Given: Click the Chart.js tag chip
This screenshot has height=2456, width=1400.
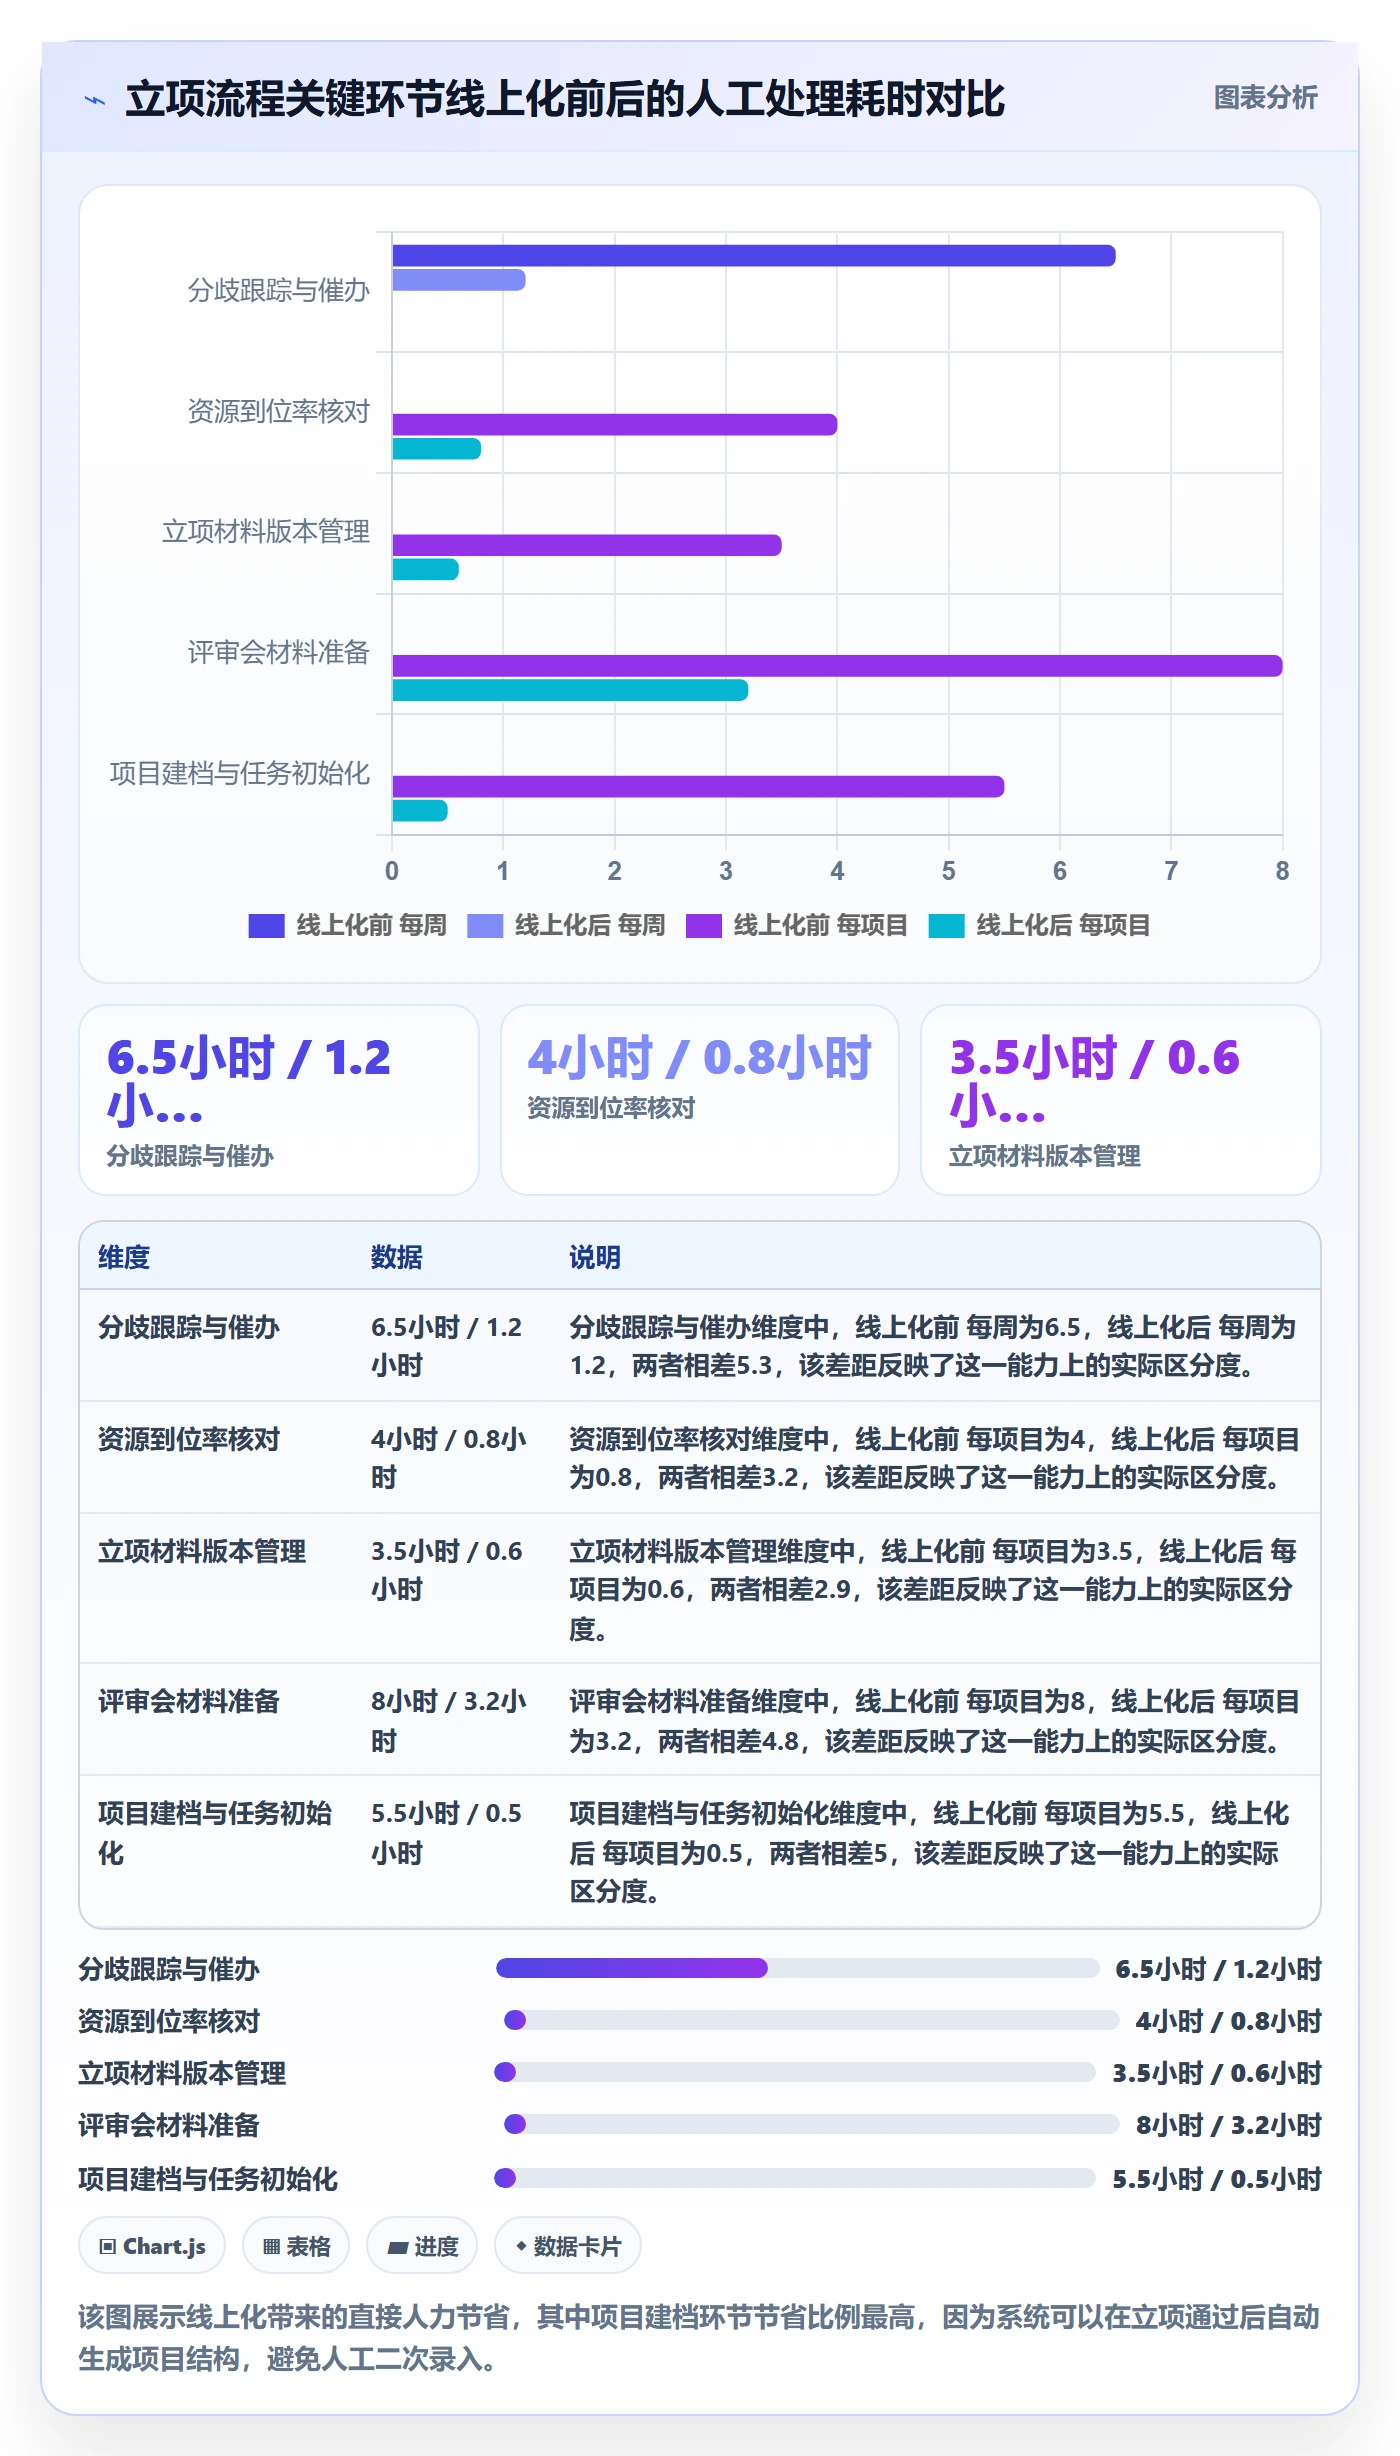Looking at the screenshot, I should [x=152, y=2246].
